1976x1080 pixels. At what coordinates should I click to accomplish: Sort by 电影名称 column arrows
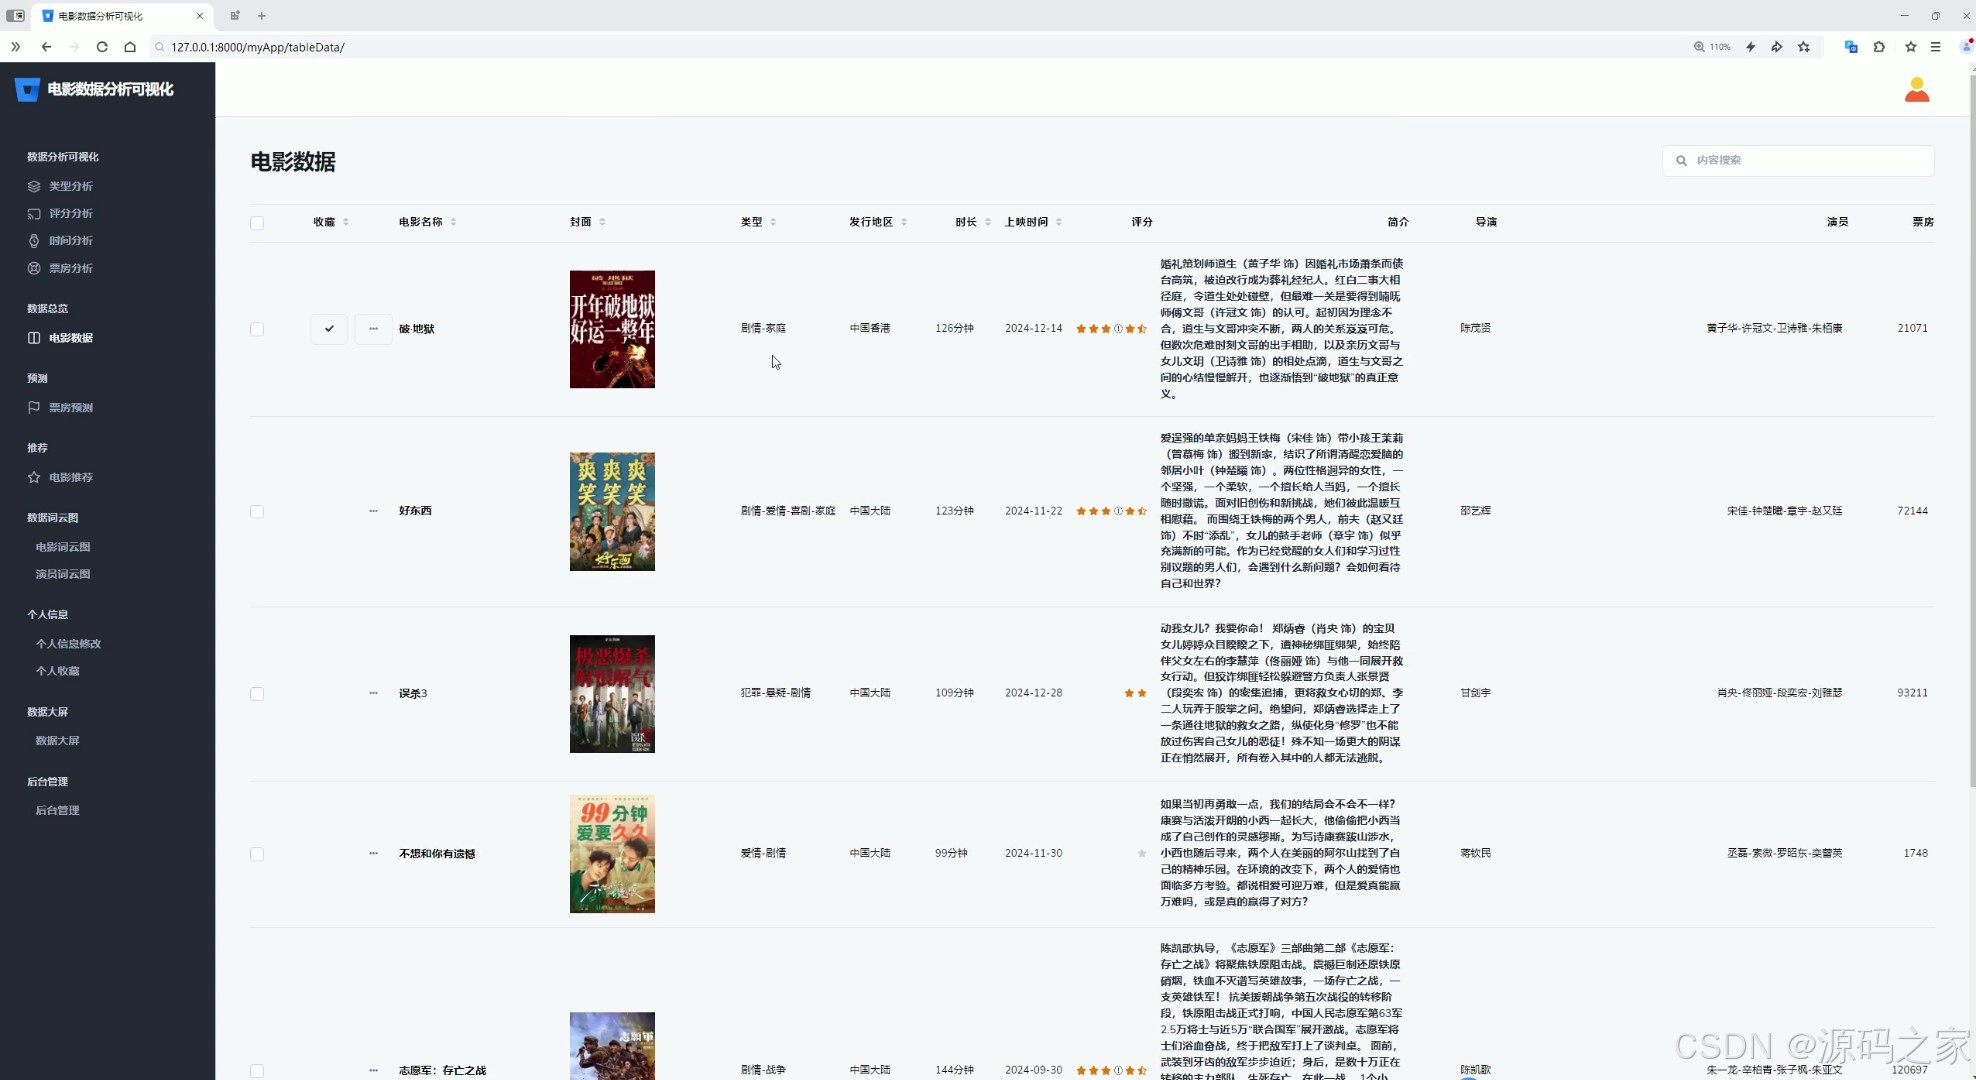coord(453,222)
